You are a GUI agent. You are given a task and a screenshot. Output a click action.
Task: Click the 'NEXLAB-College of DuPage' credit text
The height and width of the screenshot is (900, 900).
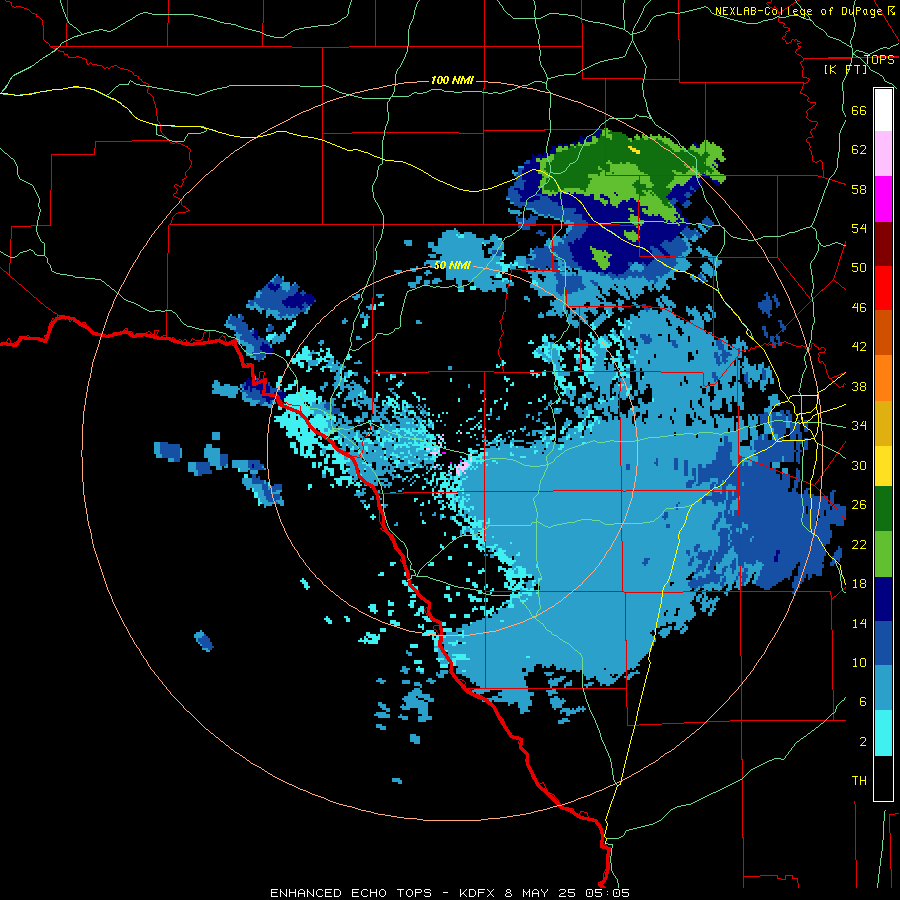click(x=800, y=11)
